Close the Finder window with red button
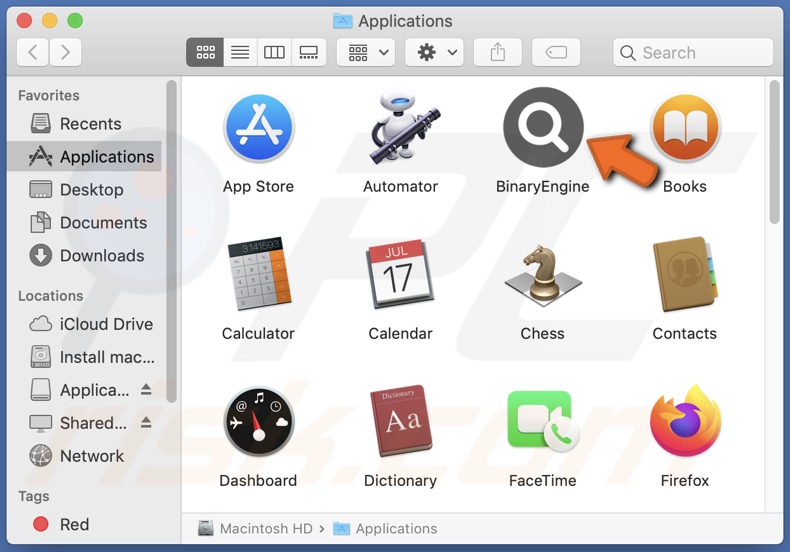The height and width of the screenshot is (552, 790). [x=24, y=21]
